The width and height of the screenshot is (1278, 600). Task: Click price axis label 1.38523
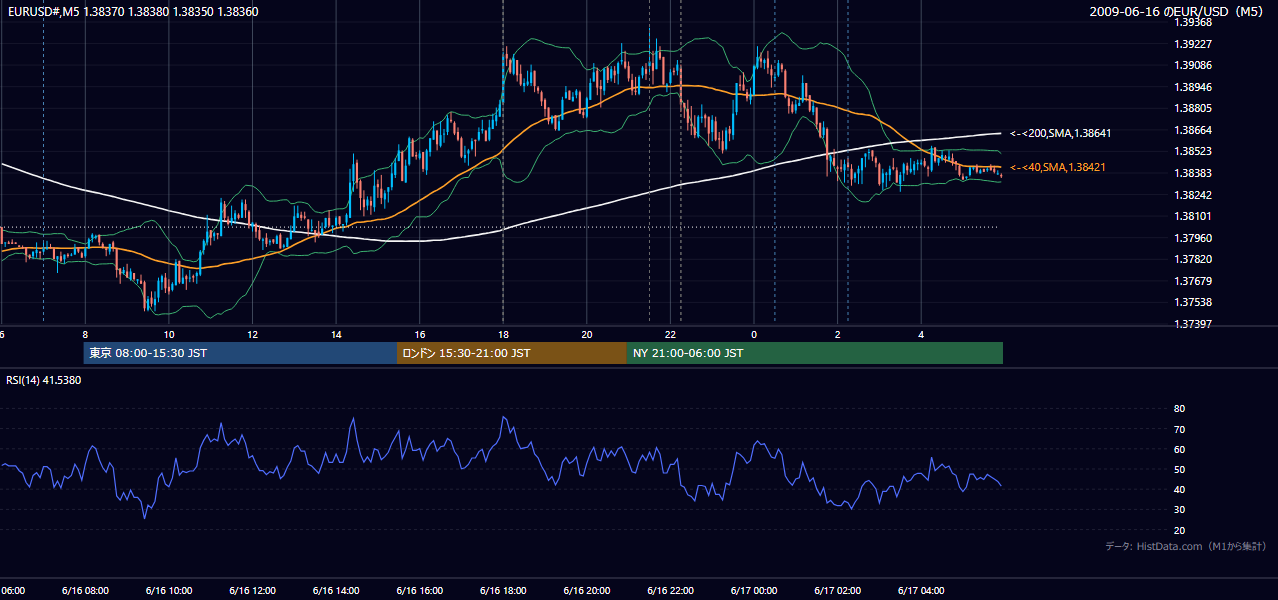(1194, 151)
